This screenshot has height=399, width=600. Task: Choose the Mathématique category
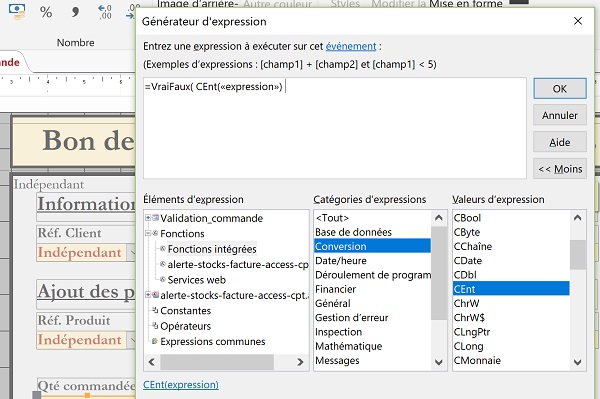tap(372, 346)
